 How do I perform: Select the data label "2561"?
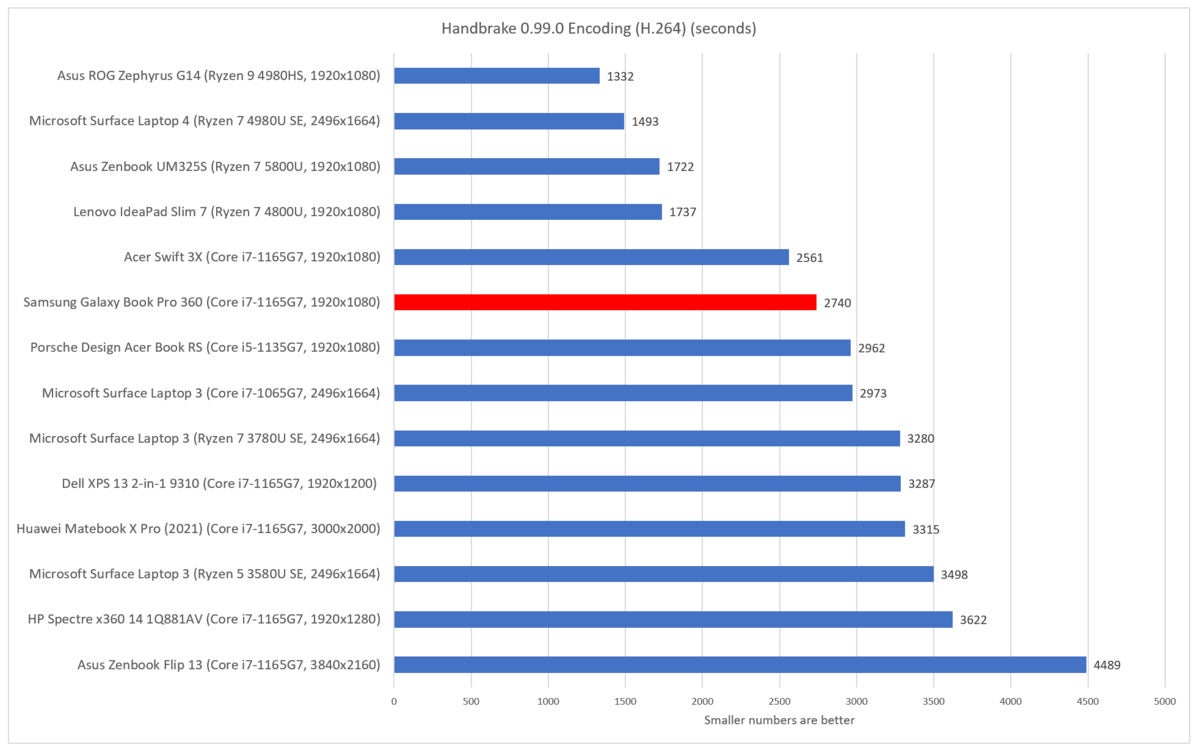click(x=810, y=258)
